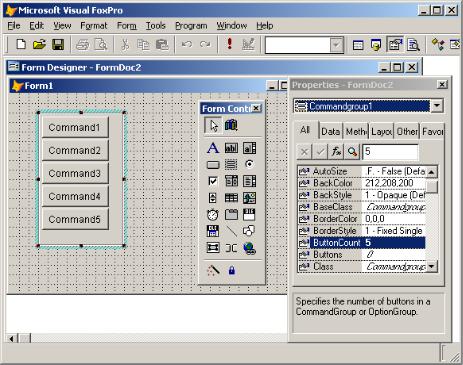Accept the property value with the checkmark
The height and width of the screenshot is (365, 463).
[320, 152]
